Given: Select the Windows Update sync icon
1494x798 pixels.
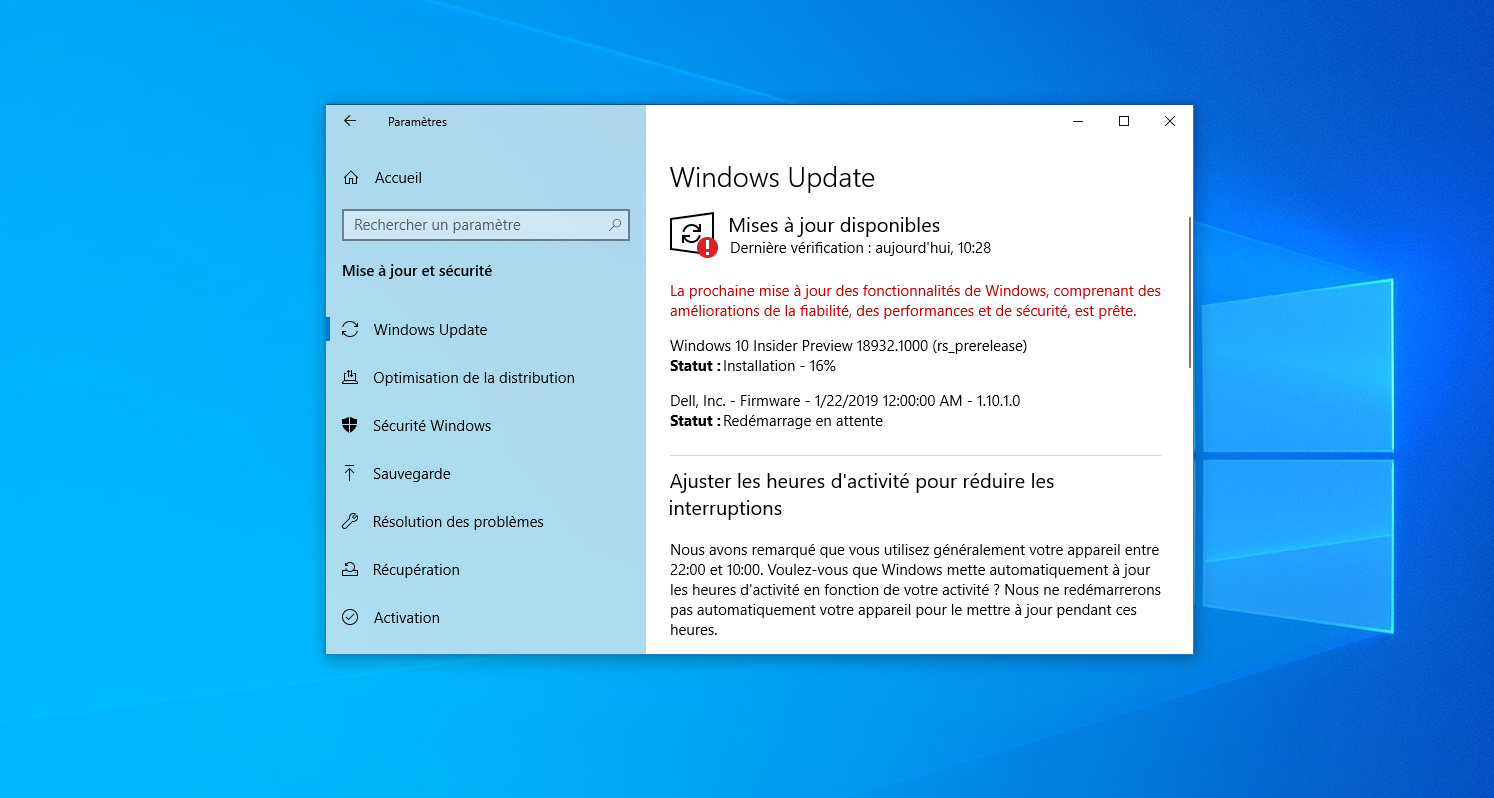Looking at the screenshot, I should (x=350, y=329).
